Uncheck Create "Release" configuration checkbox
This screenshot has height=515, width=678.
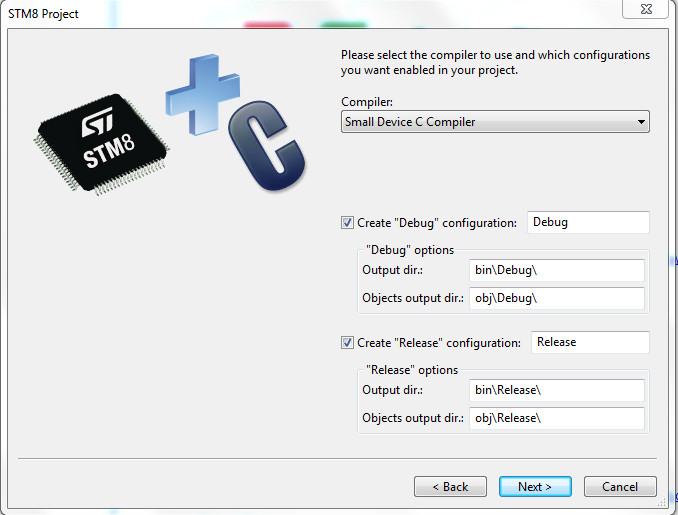point(347,342)
